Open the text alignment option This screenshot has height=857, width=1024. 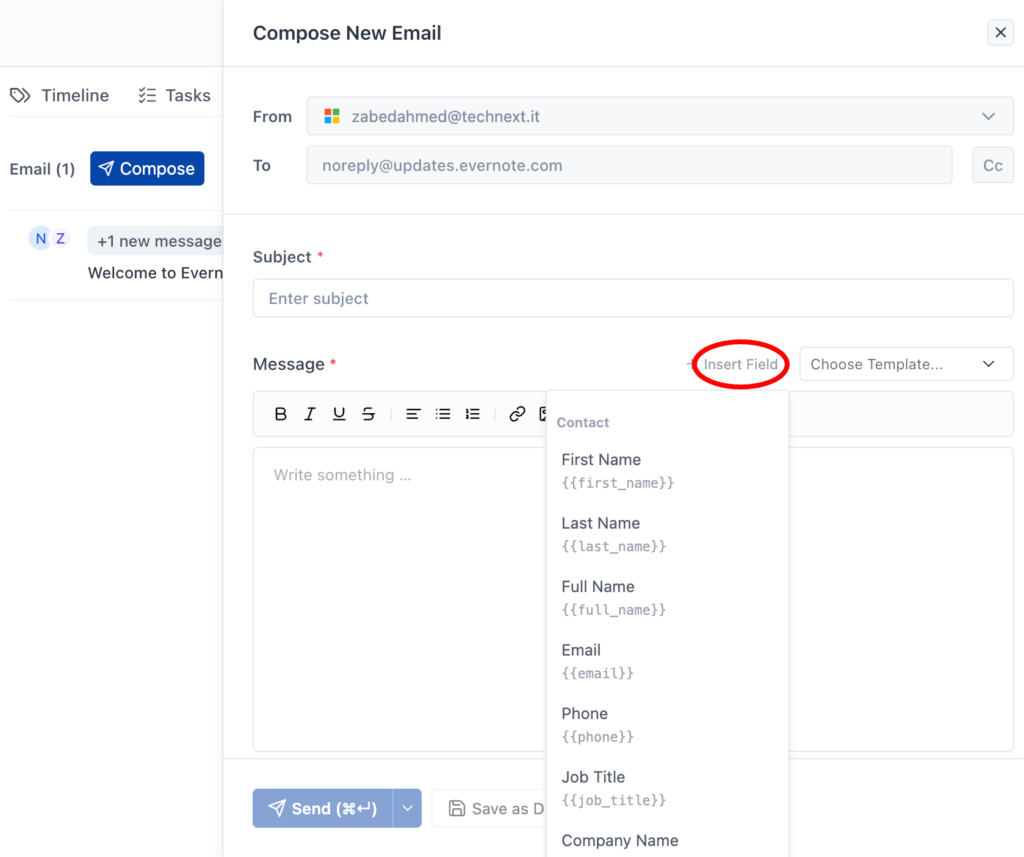(413, 413)
